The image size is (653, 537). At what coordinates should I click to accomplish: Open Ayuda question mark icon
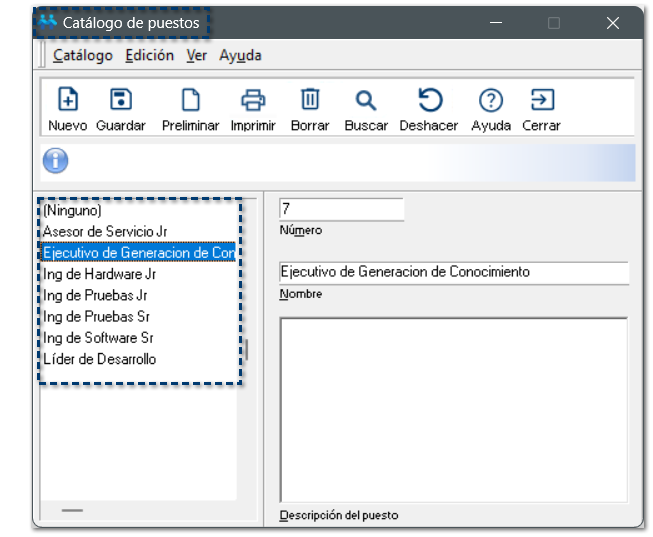[490, 100]
